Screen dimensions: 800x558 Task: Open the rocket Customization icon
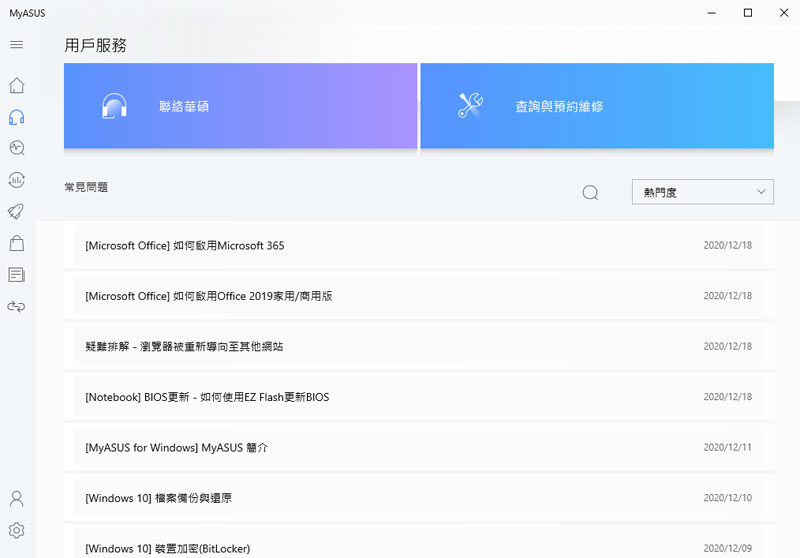tap(16, 211)
